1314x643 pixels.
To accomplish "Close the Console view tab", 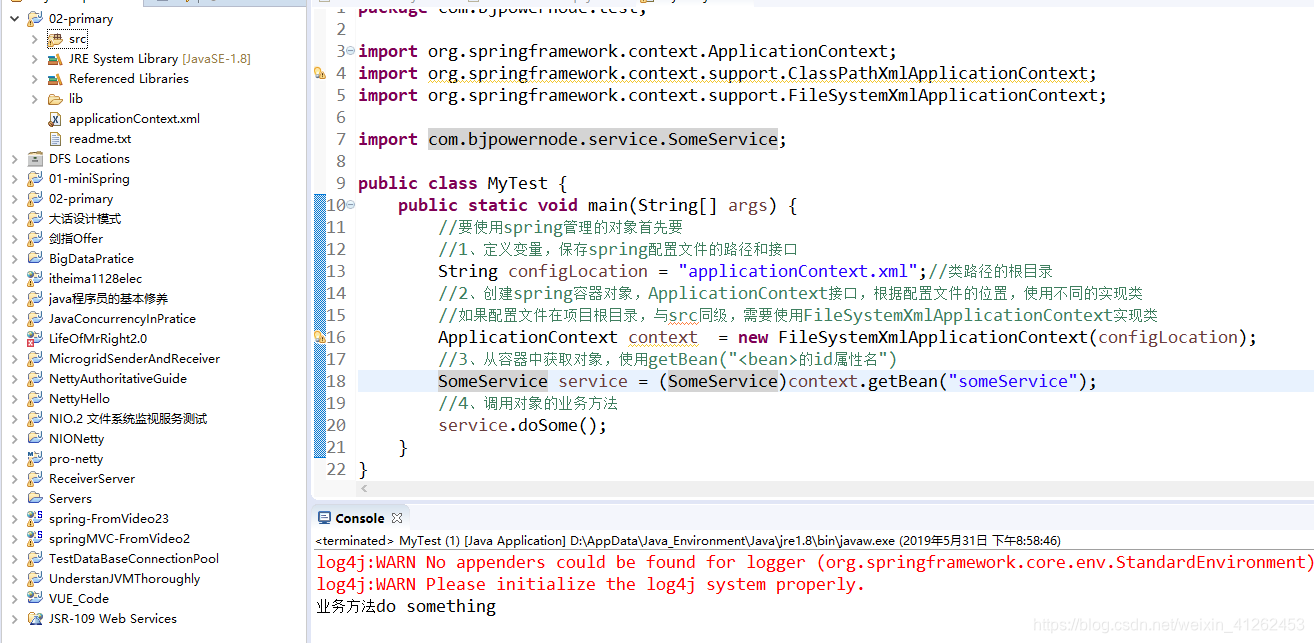I will tap(397, 518).
